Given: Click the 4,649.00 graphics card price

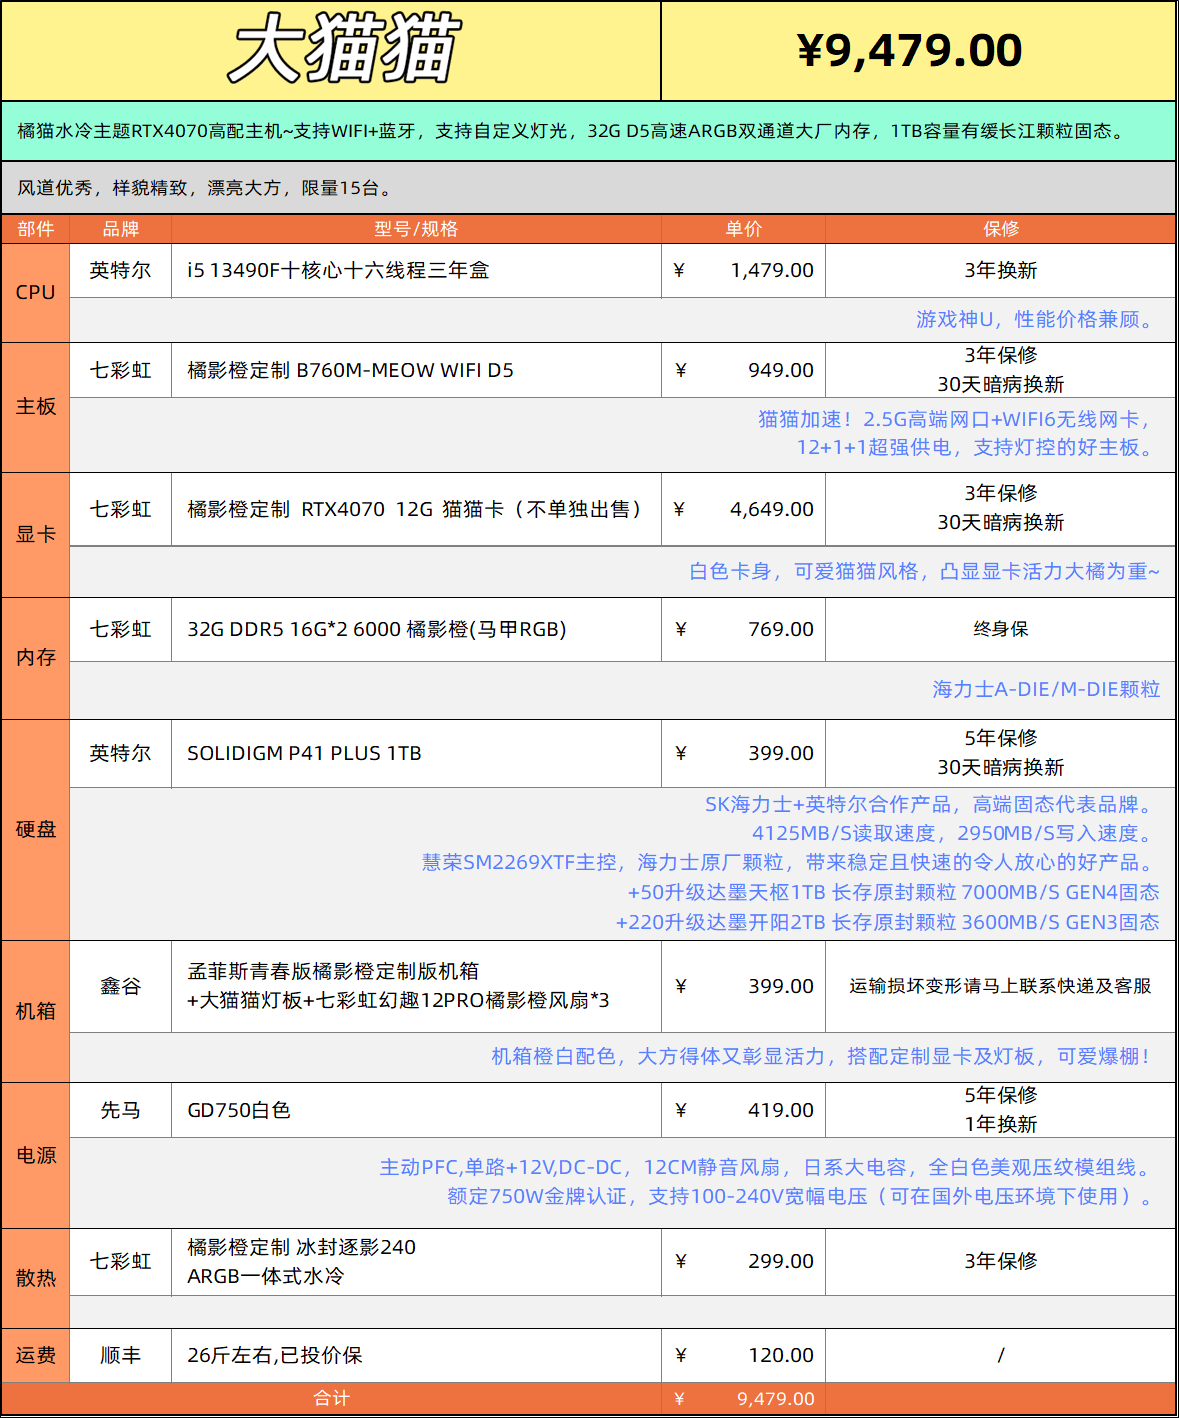Looking at the screenshot, I should click(x=743, y=509).
